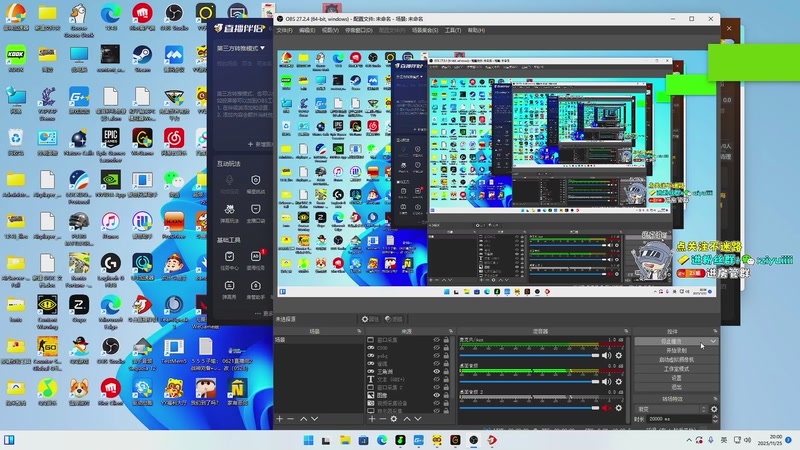Open 任务中心 tool in 直播伴侣 window
800x450 pixels.
[230, 261]
